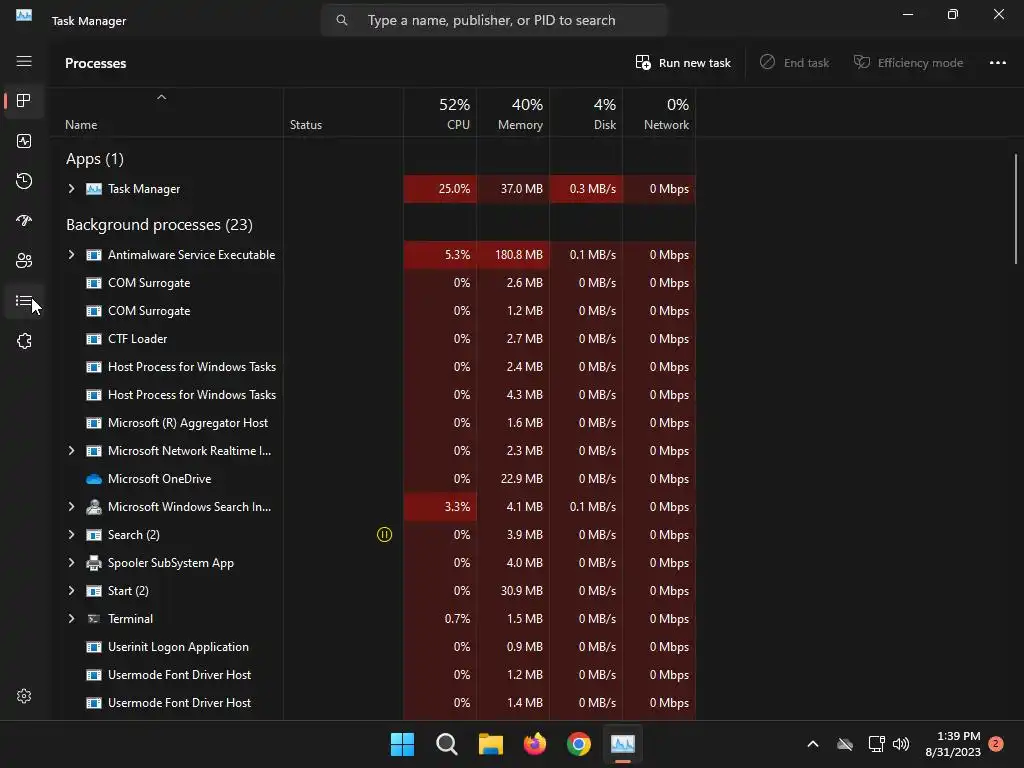Open the more options ellipsis
Image resolution: width=1024 pixels, height=768 pixels.
tap(998, 63)
